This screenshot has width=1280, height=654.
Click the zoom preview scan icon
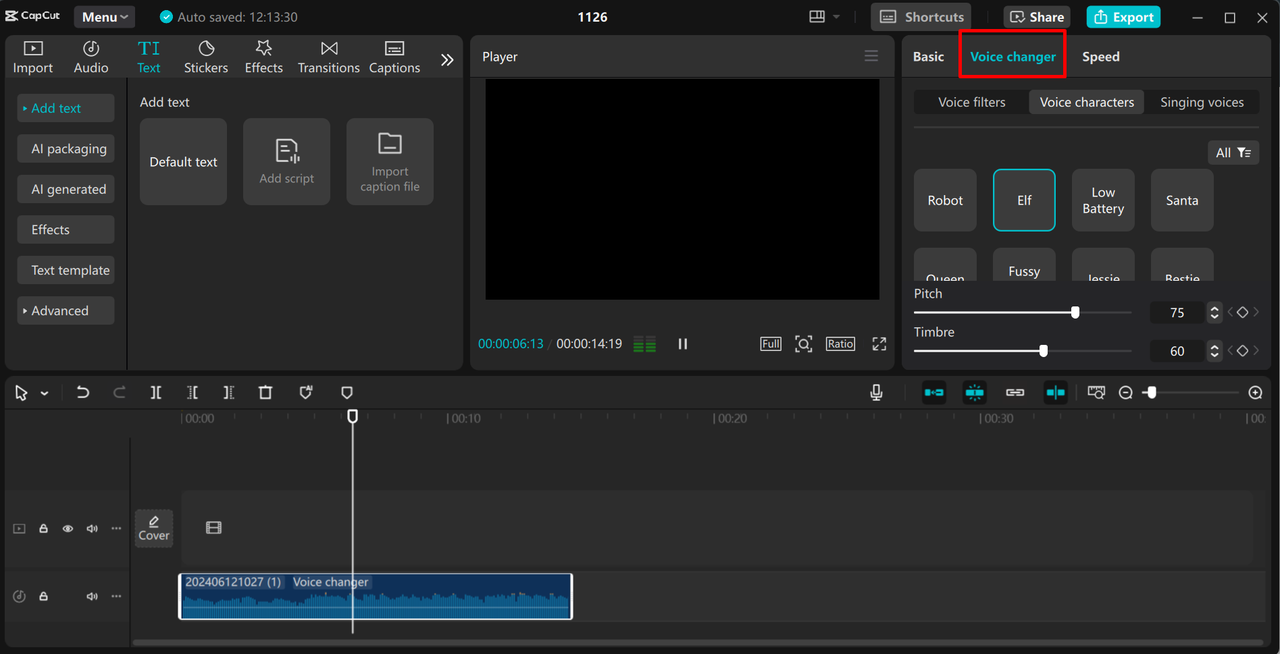click(803, 344)
